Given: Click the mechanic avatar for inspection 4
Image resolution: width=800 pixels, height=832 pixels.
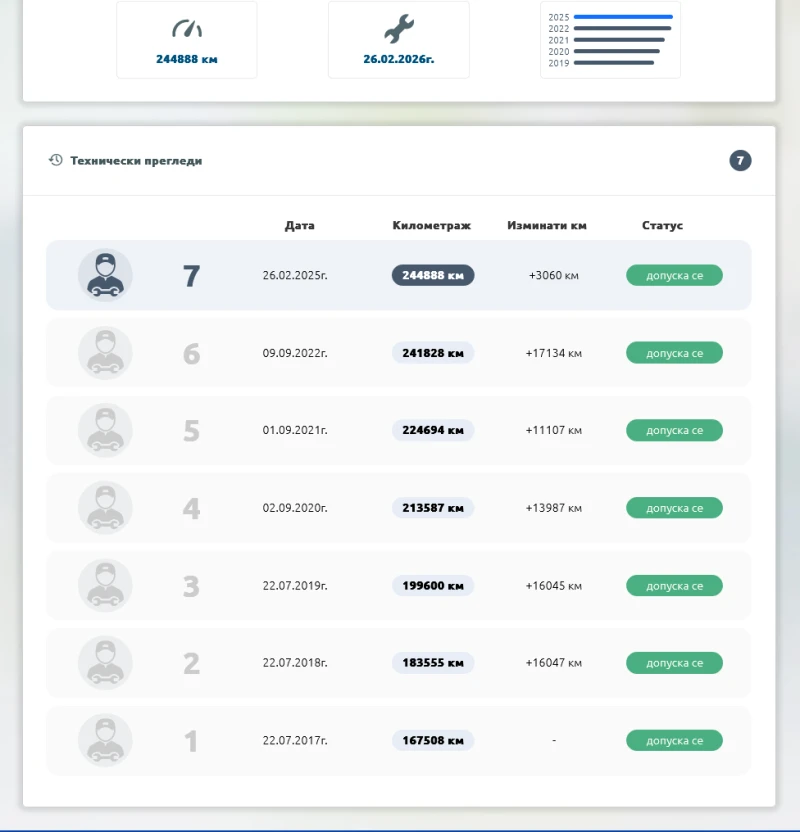Looking at the screenshot, I should click(105, 508).
